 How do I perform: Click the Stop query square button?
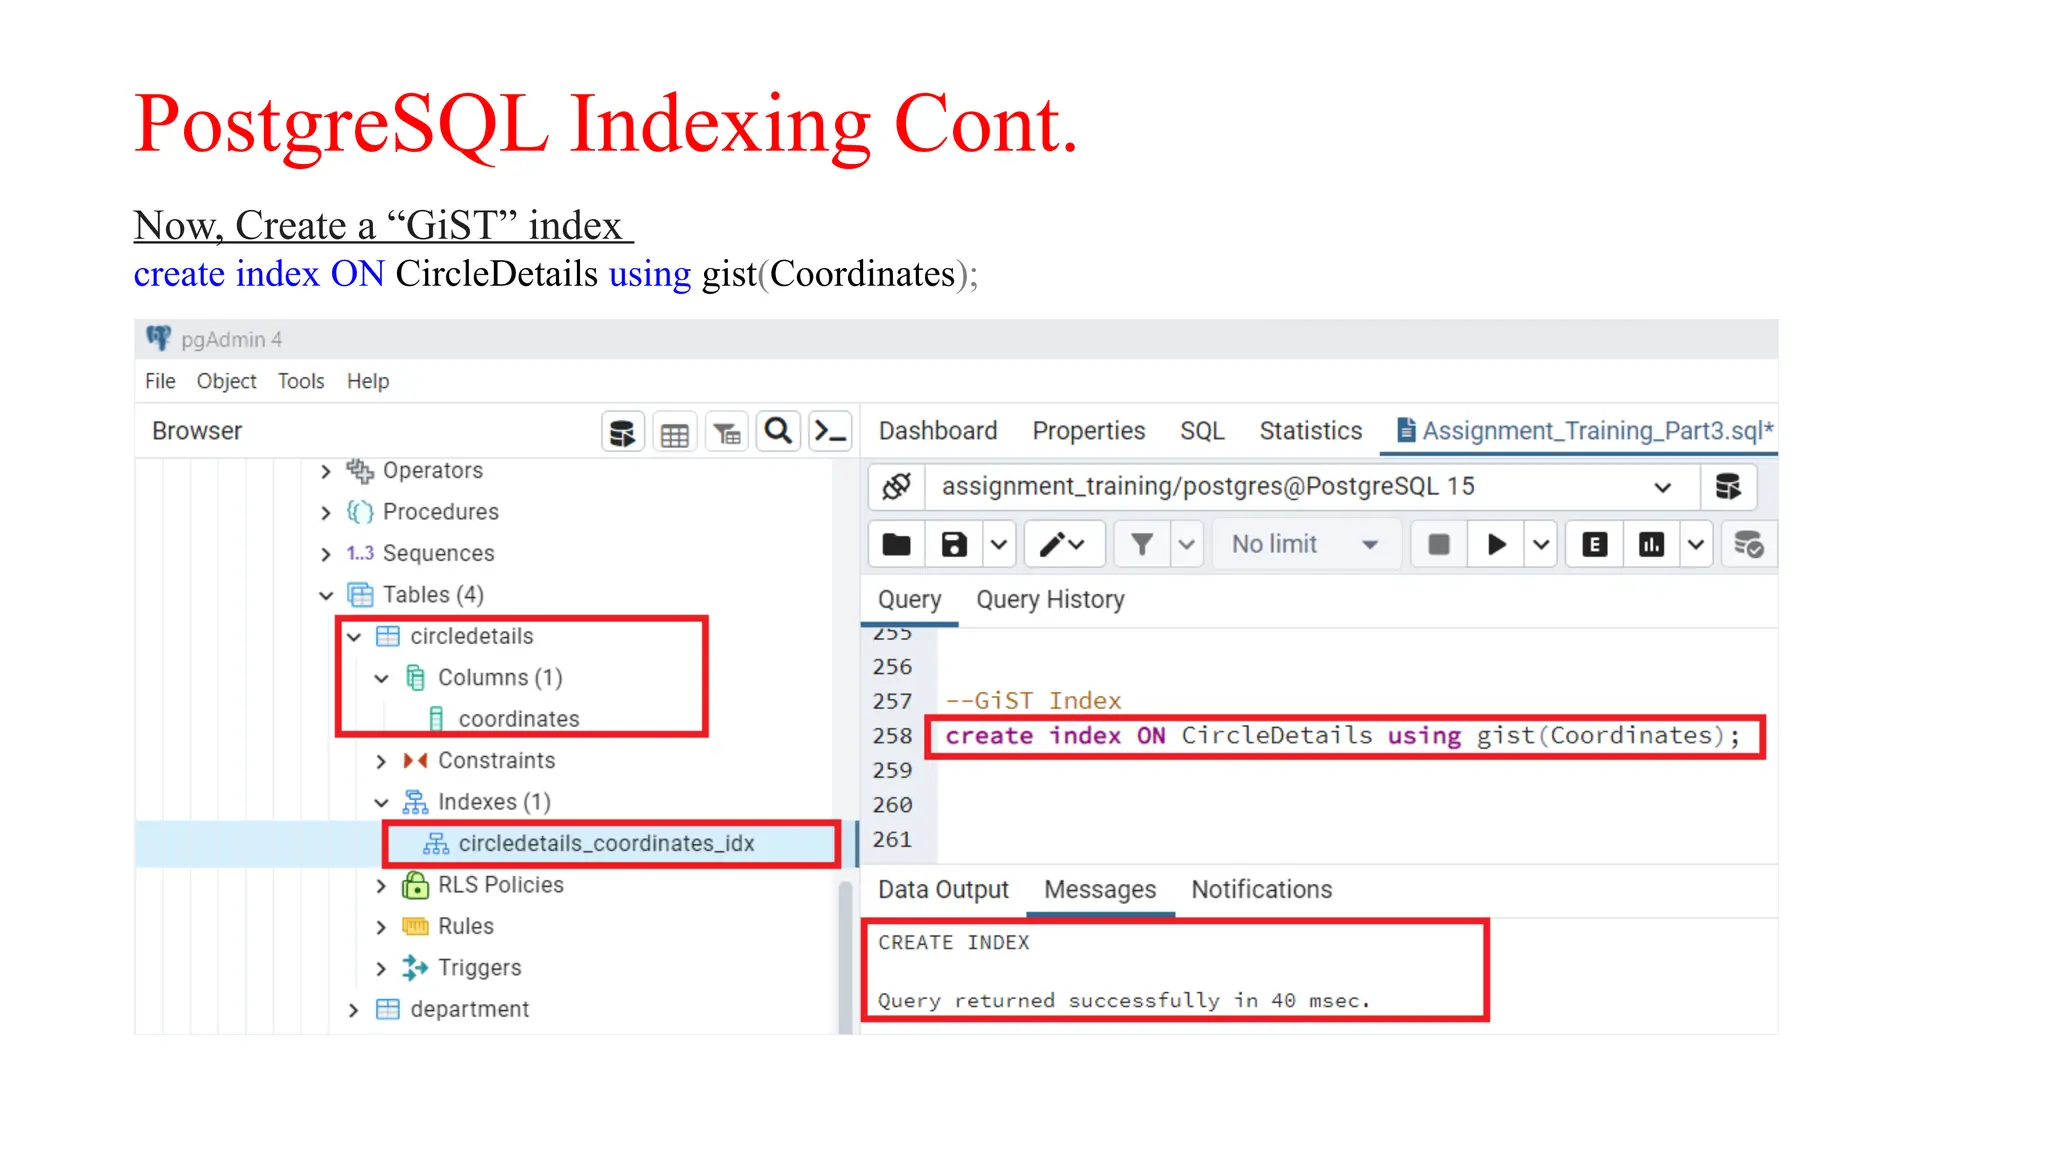point(1439,545)
